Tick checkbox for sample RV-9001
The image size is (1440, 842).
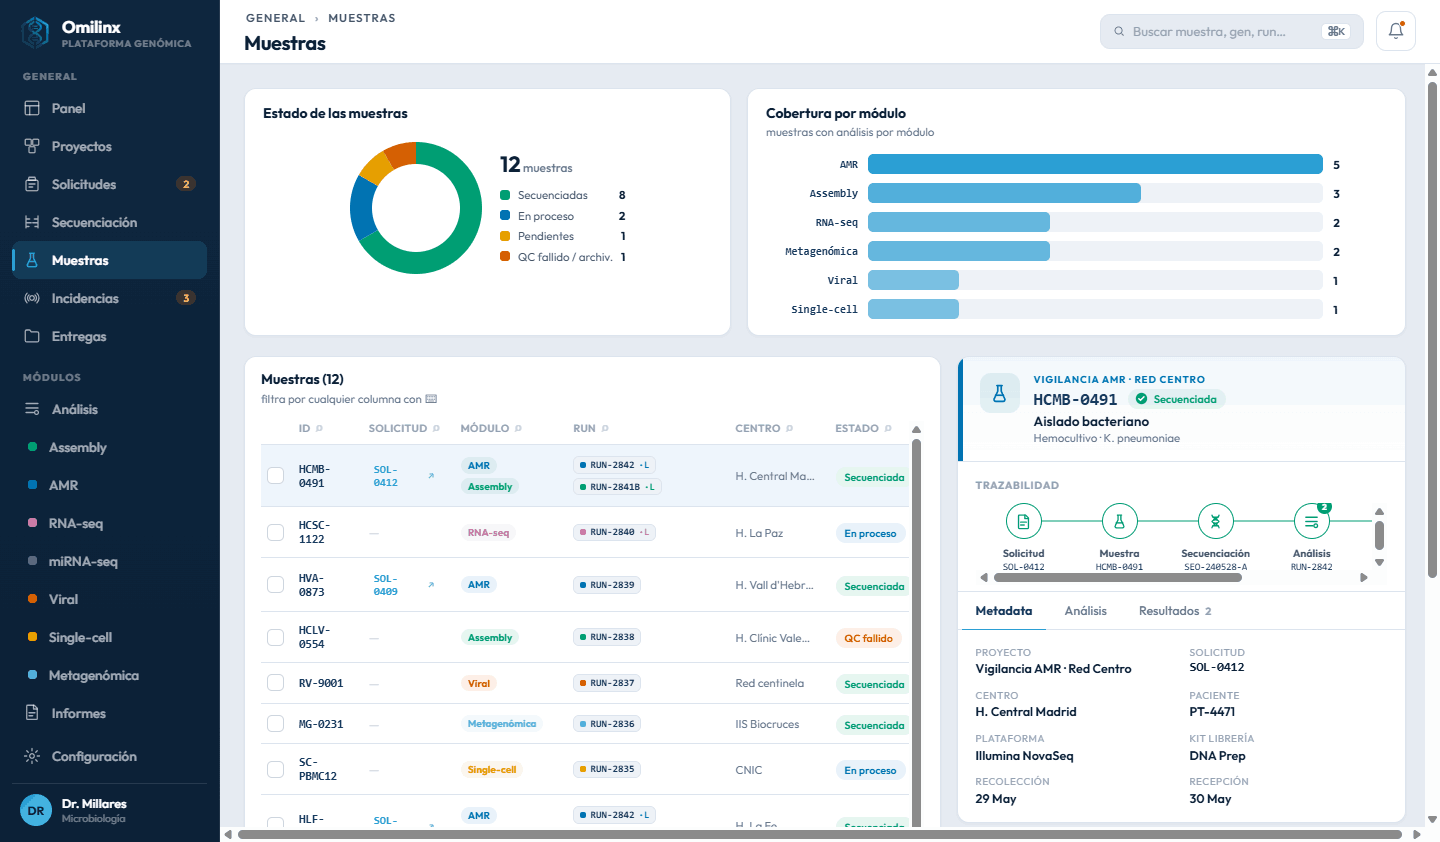pos(276,683)
